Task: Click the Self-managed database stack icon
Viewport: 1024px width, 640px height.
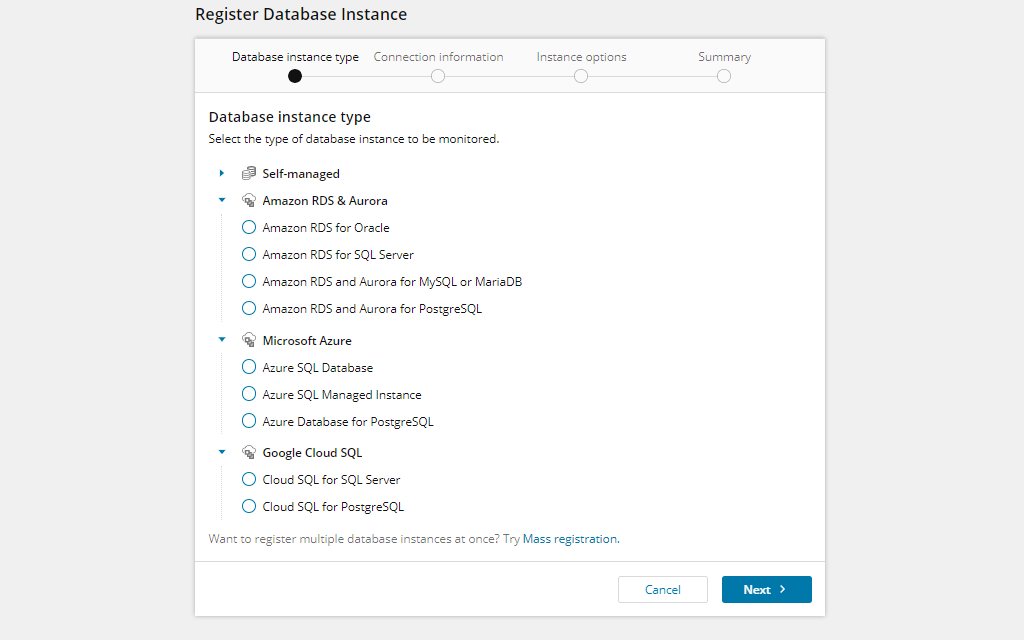Action: pyautogui.click(x=248, y=172)
